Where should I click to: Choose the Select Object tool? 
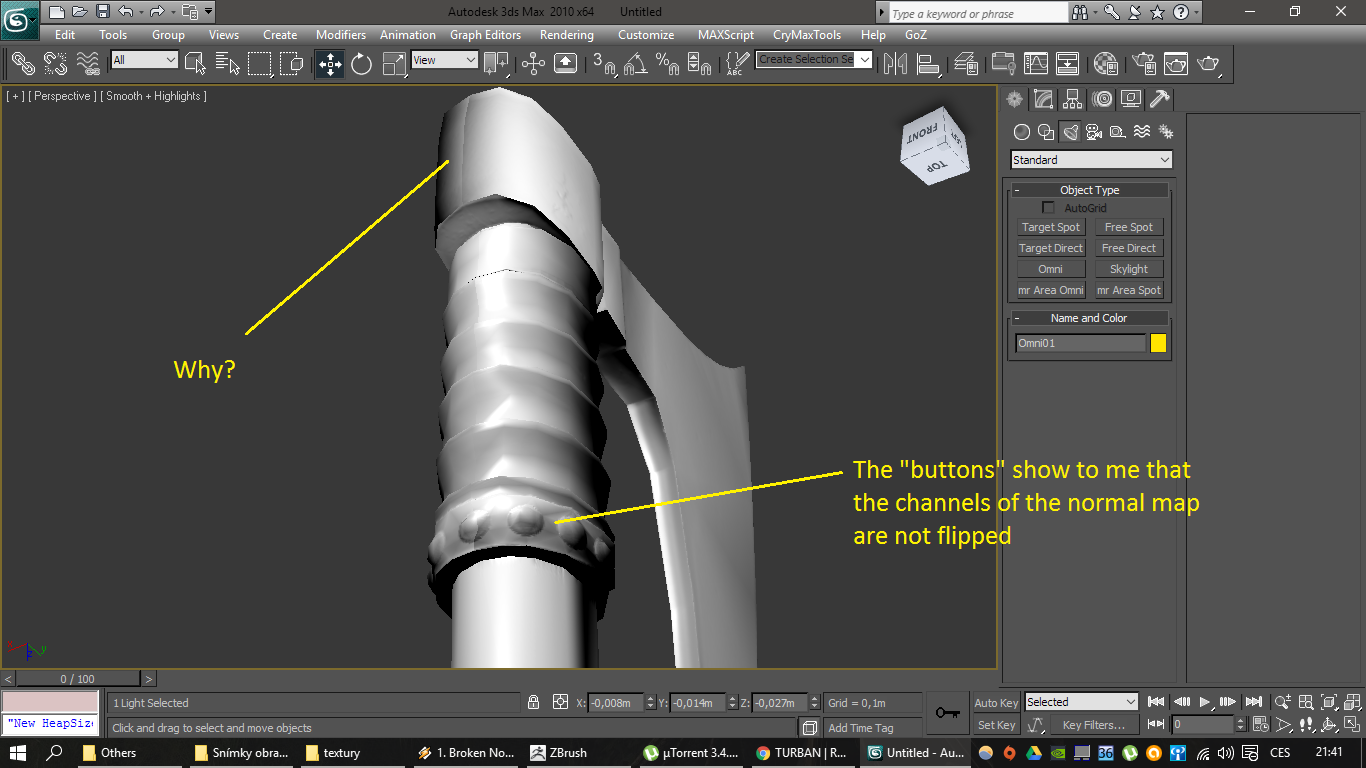[x=195, y=64]
